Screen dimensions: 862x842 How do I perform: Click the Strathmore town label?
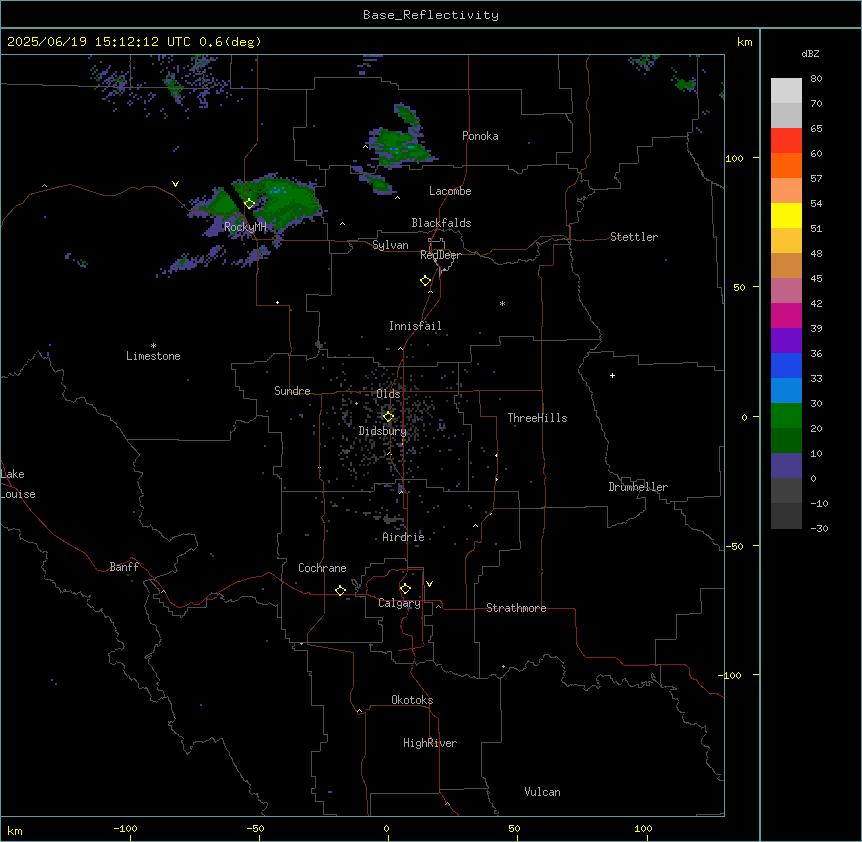click(x=516, y=608)
